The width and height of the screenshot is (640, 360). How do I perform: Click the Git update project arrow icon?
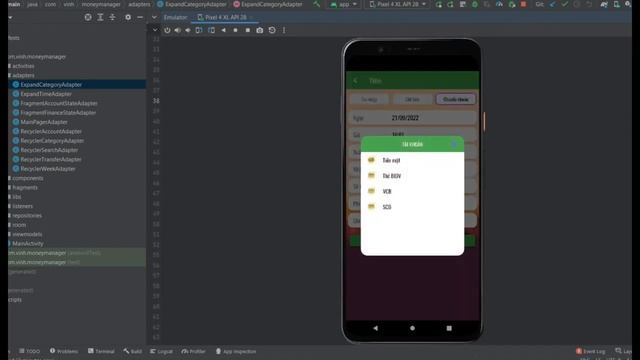[x=553, y=4]
